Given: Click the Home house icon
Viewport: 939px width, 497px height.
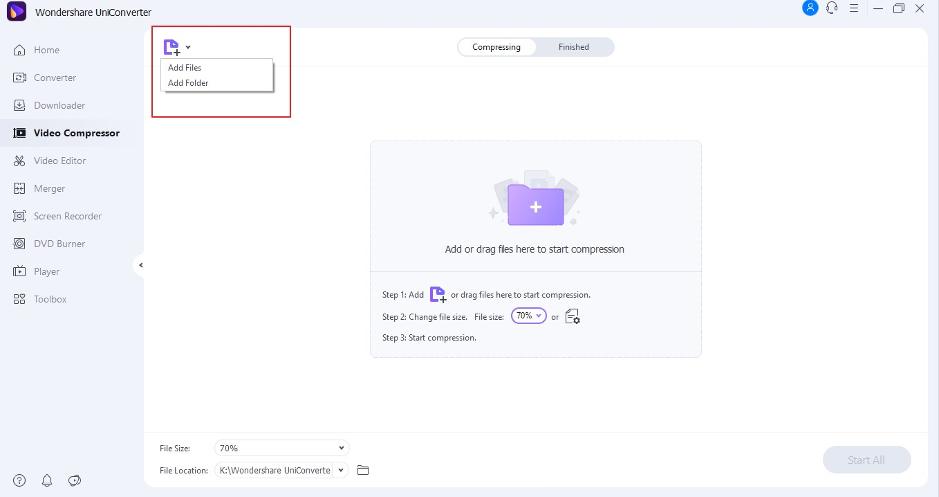Looking at the screenshot, I should [x=19, y=50].
